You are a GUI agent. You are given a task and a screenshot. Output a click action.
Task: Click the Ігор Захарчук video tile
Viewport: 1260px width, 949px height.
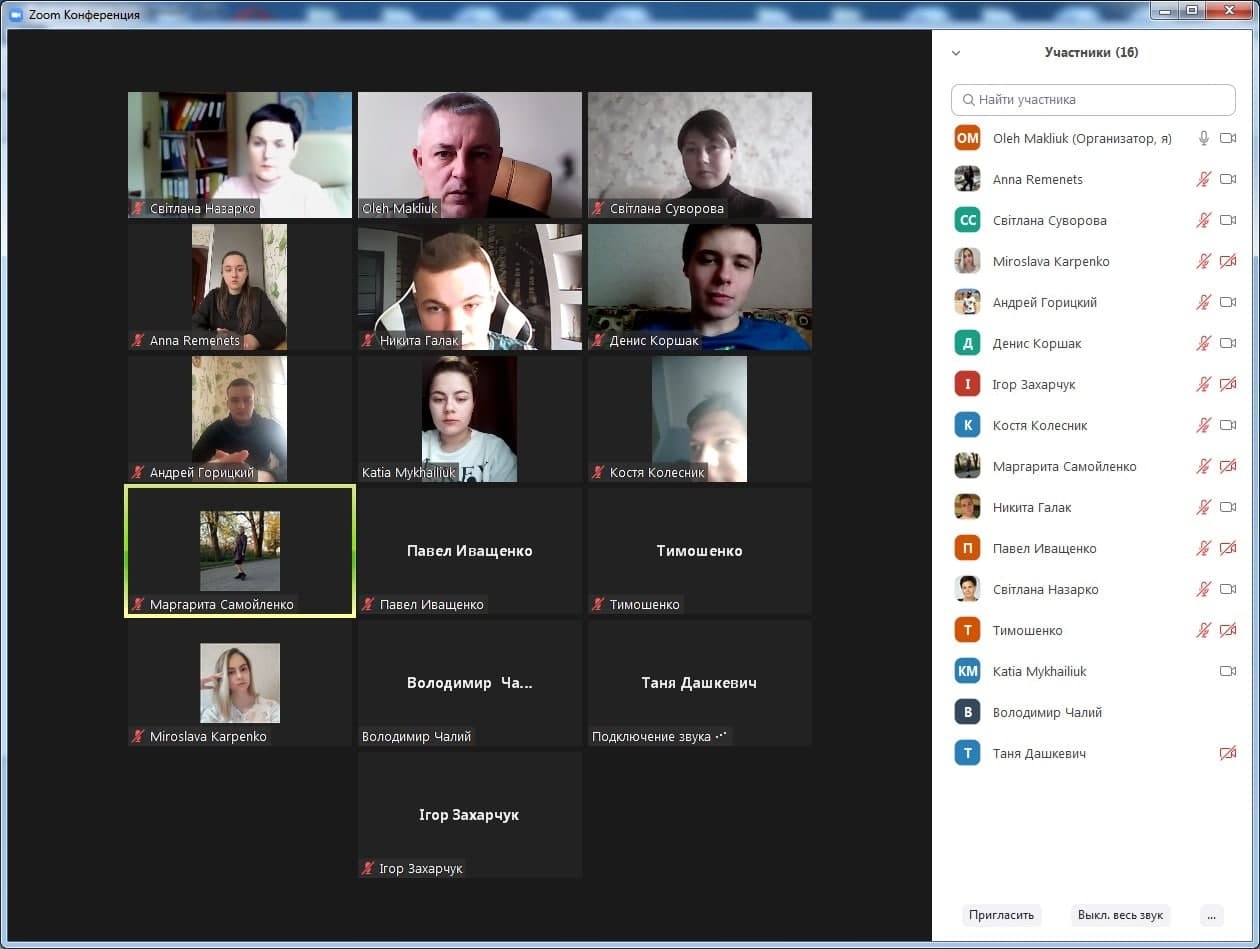[x=470, y=815]
